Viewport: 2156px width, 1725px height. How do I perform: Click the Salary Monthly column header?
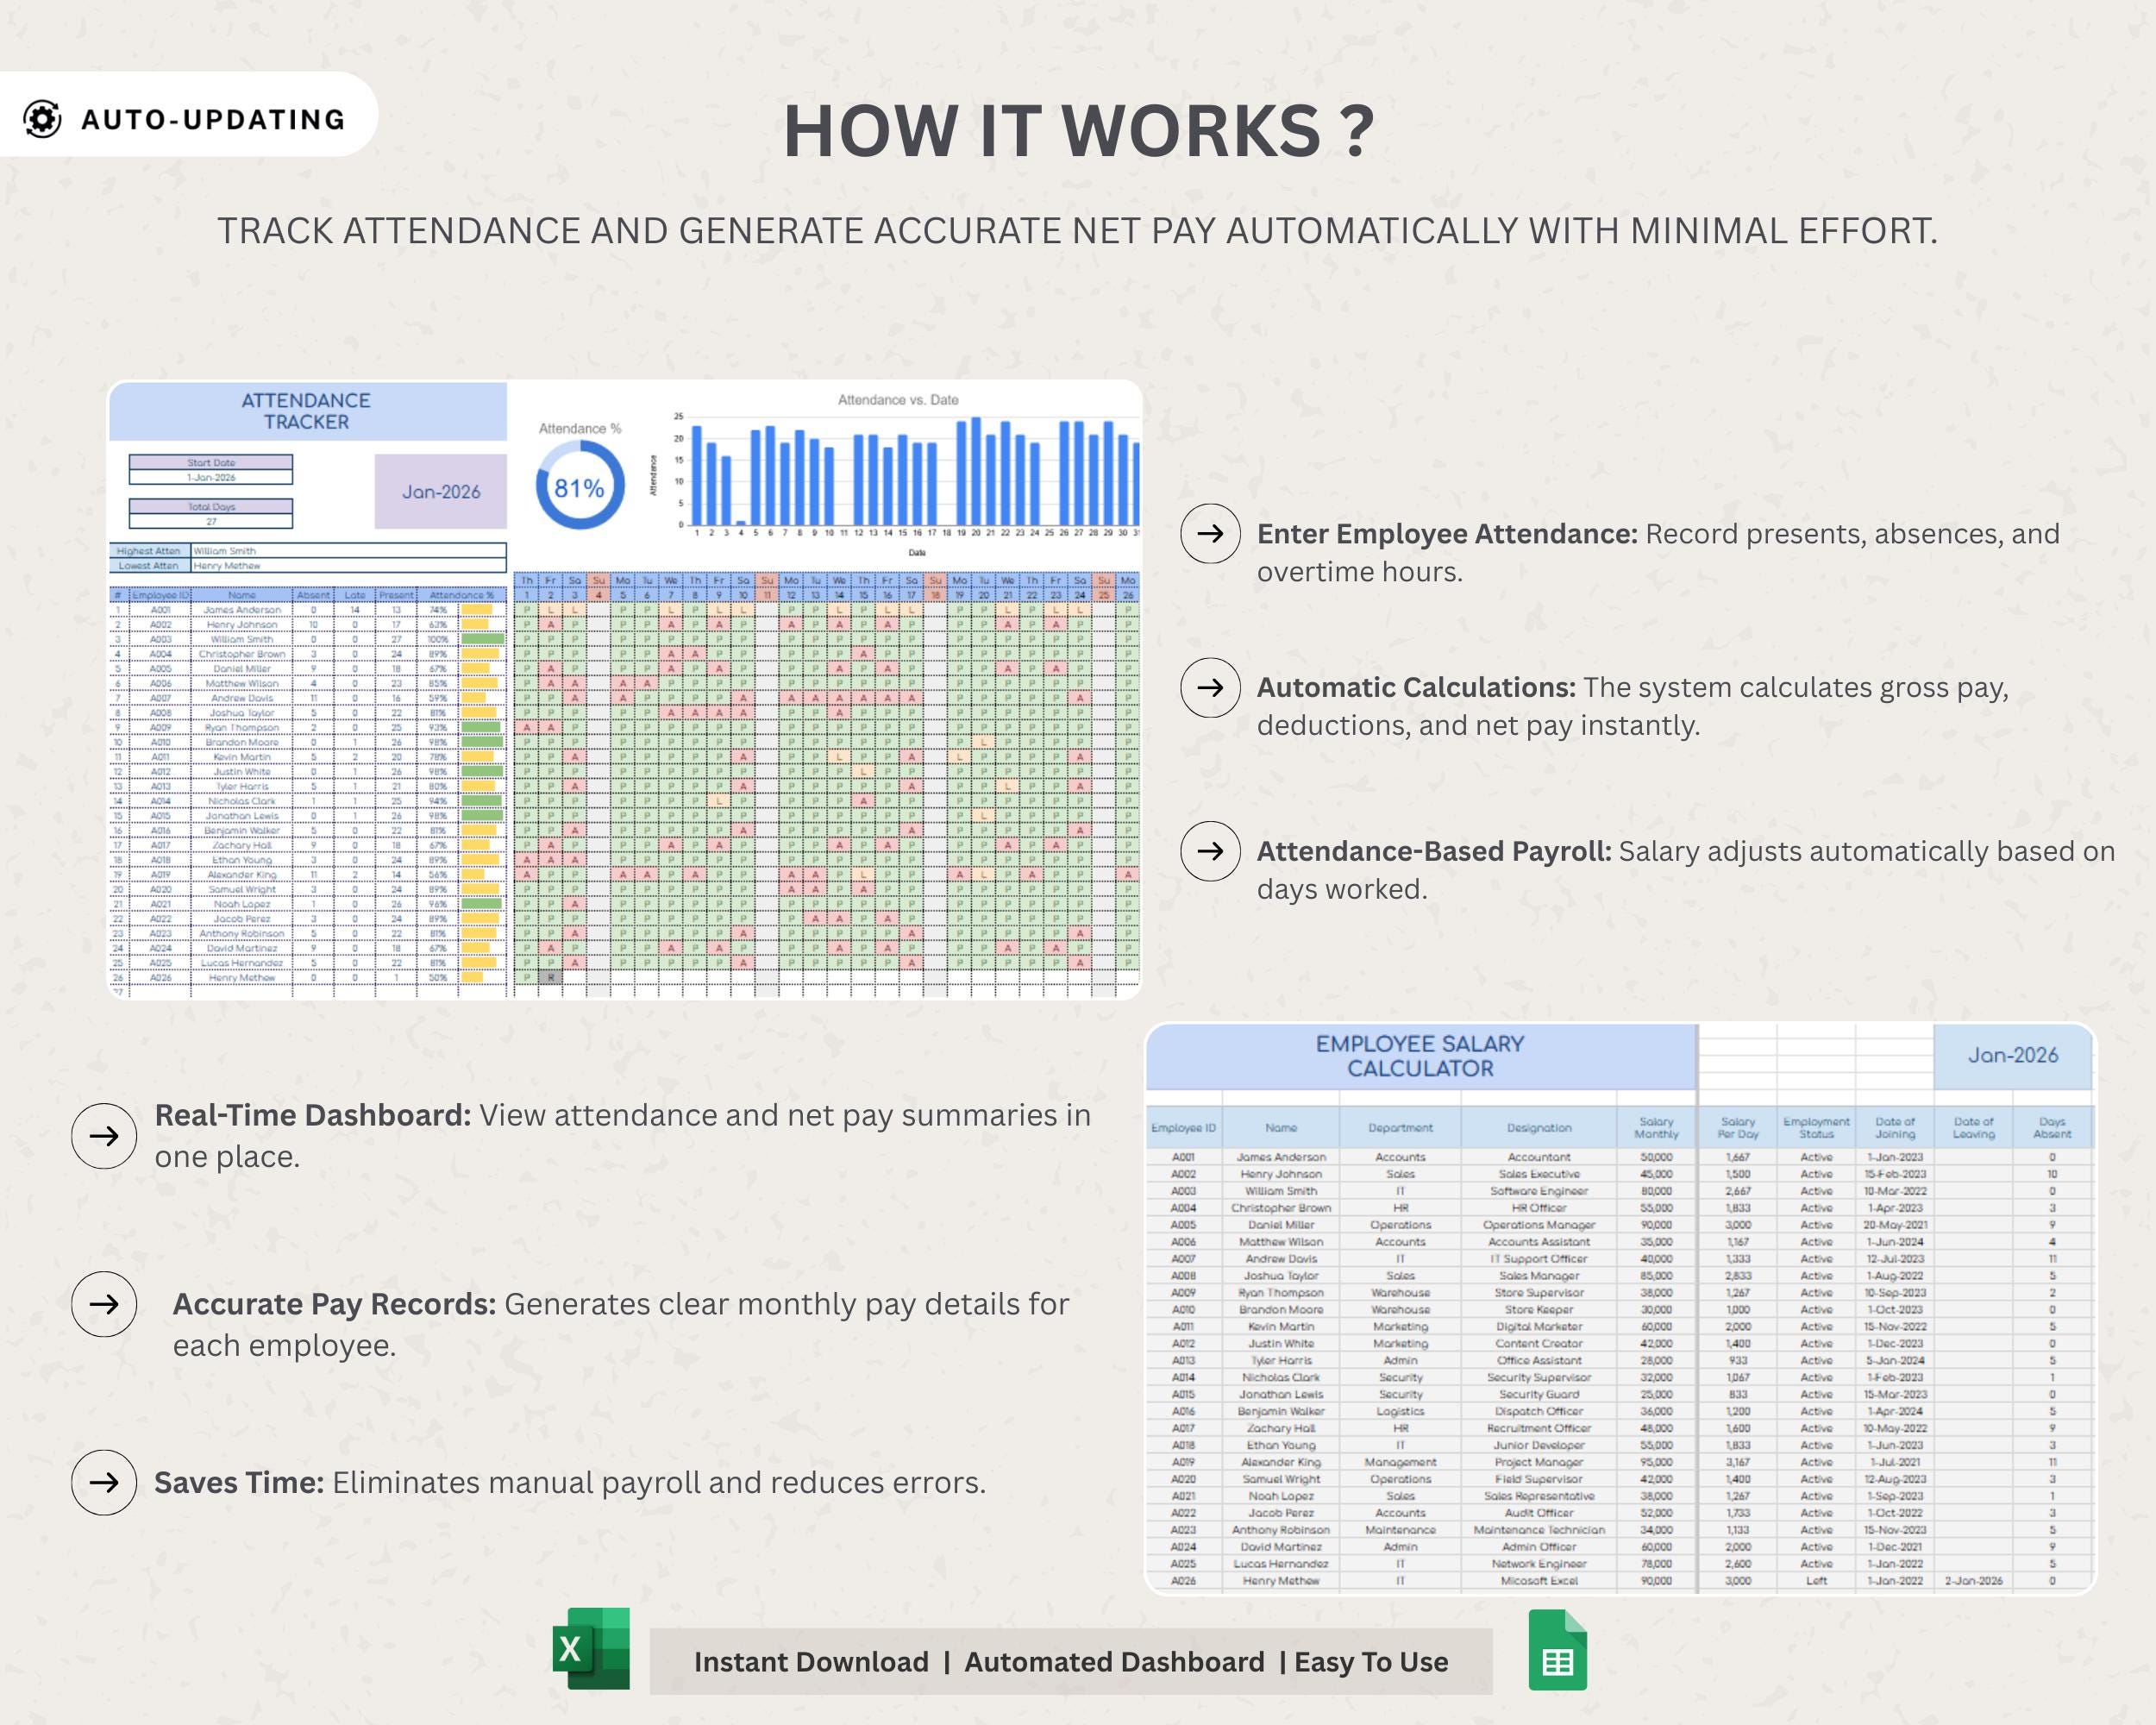[x=1656, y=1128]
